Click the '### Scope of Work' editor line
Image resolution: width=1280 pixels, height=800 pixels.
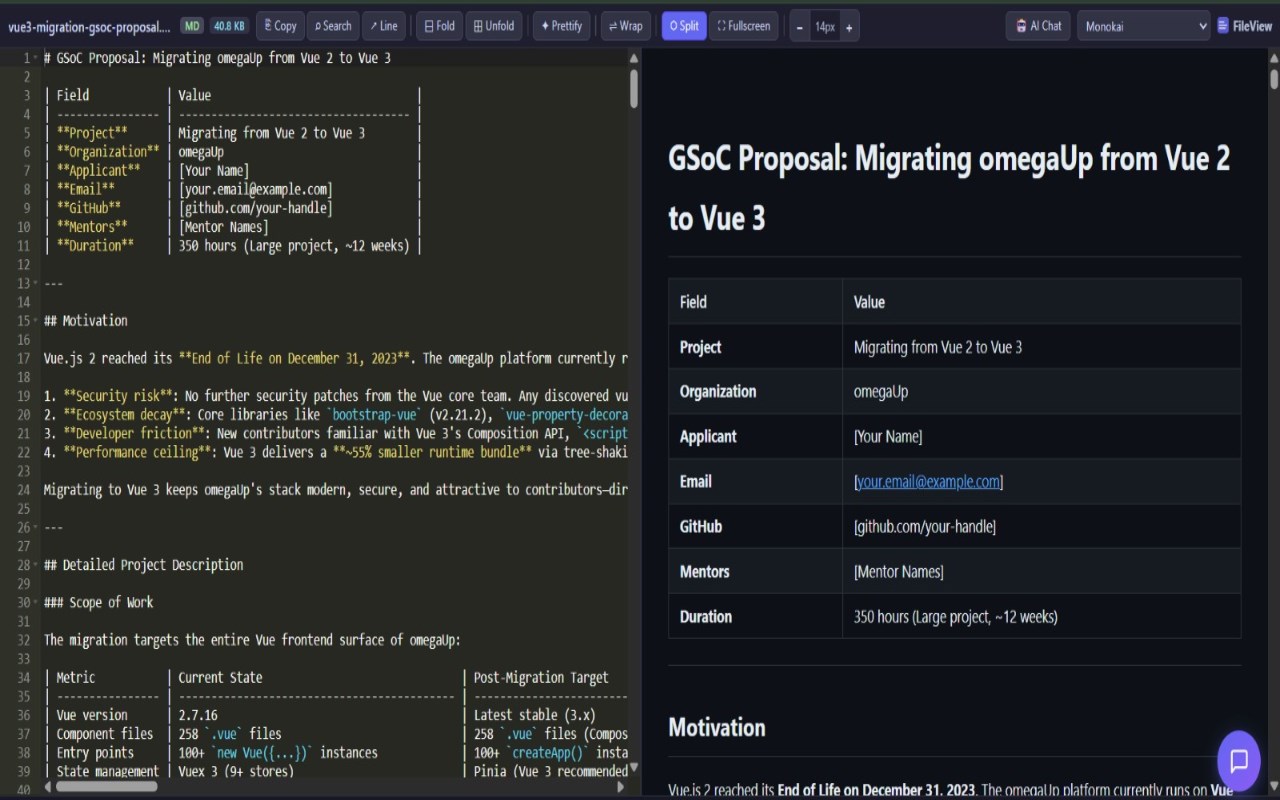99,603
